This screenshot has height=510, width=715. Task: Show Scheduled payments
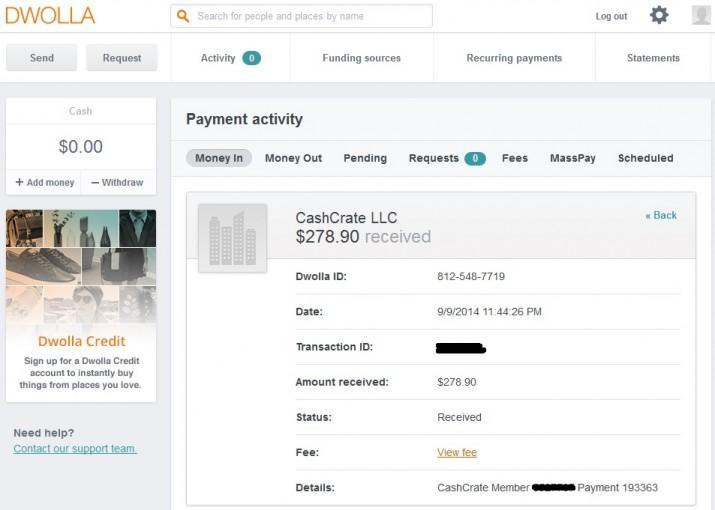point(645,158)
